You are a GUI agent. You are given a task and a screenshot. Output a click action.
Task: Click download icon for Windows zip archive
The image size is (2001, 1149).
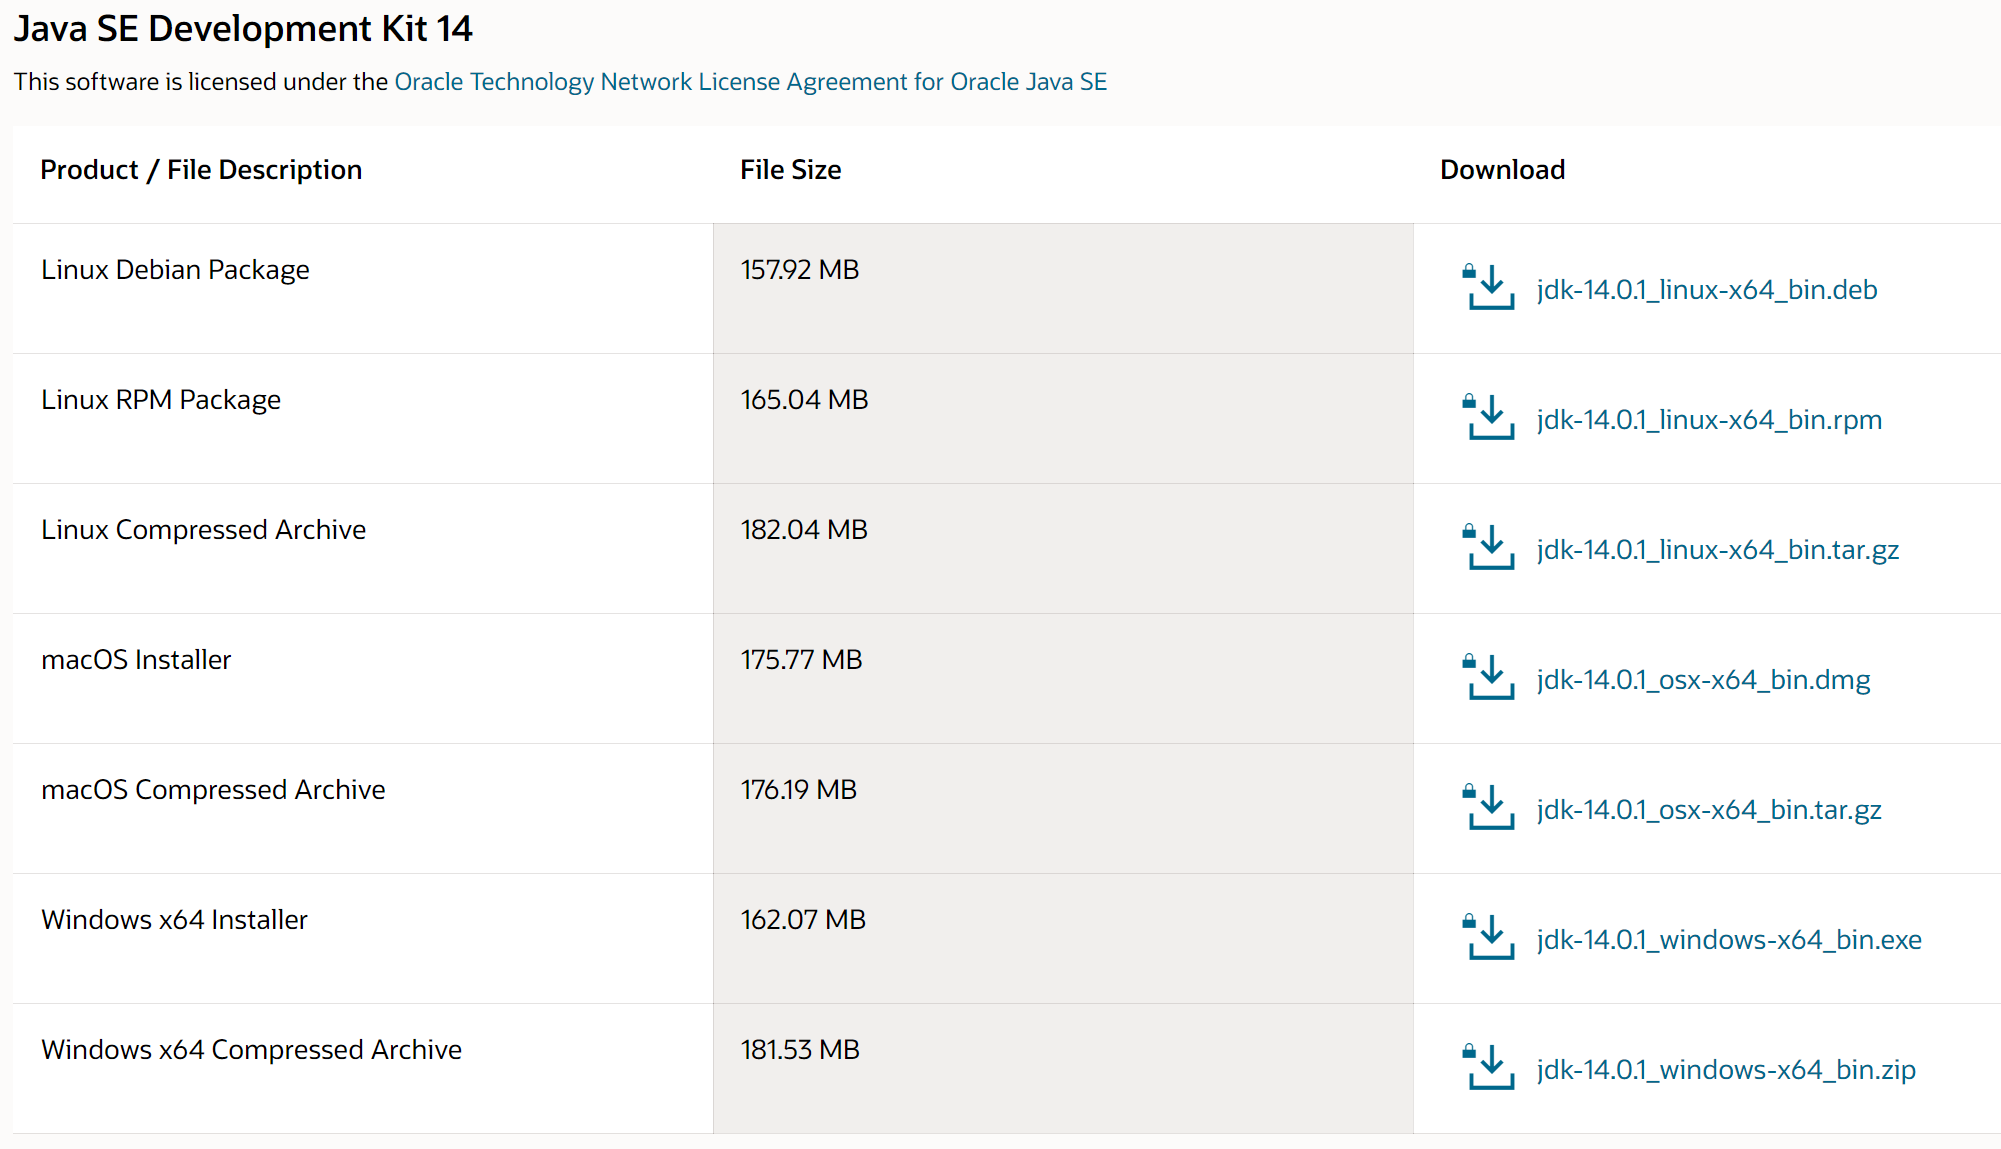pos(1489,1068)
